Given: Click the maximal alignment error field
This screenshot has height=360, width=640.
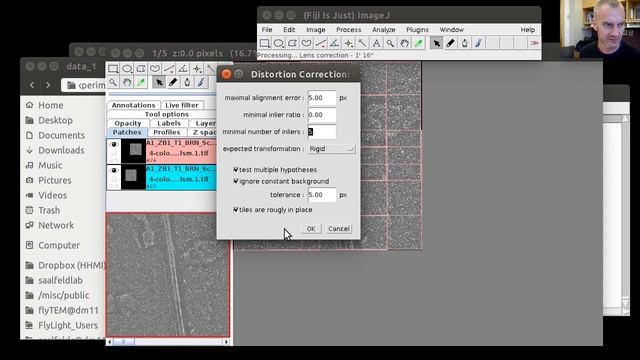Looking at the screenshot, I should 322,98.
